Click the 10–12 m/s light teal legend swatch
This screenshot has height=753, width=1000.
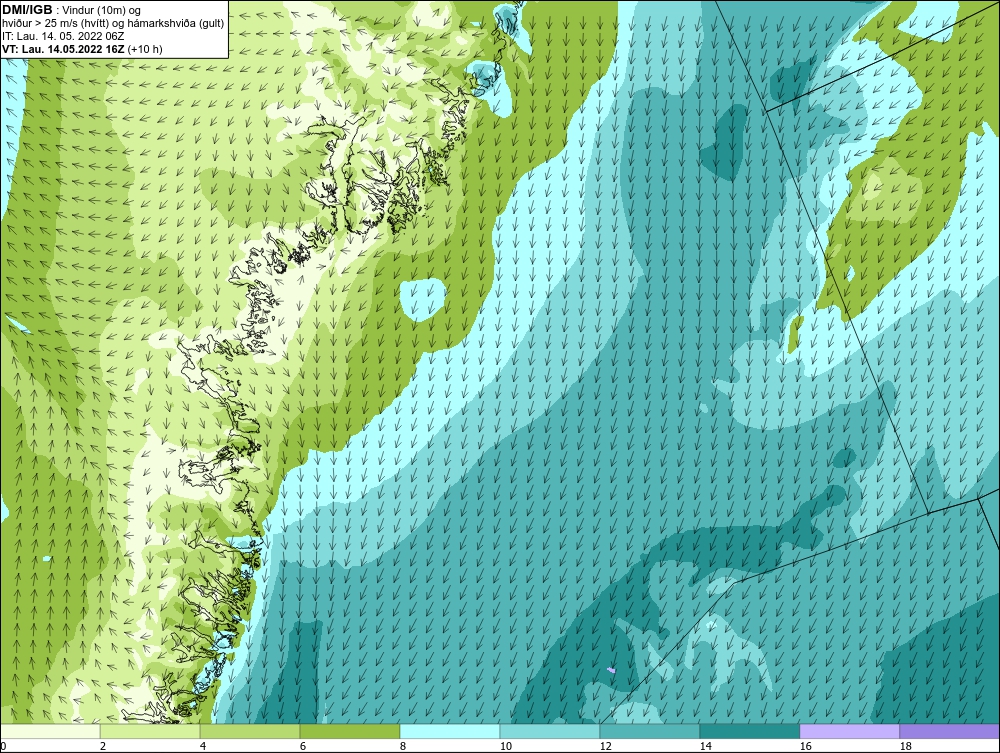(x=550, y=731)
